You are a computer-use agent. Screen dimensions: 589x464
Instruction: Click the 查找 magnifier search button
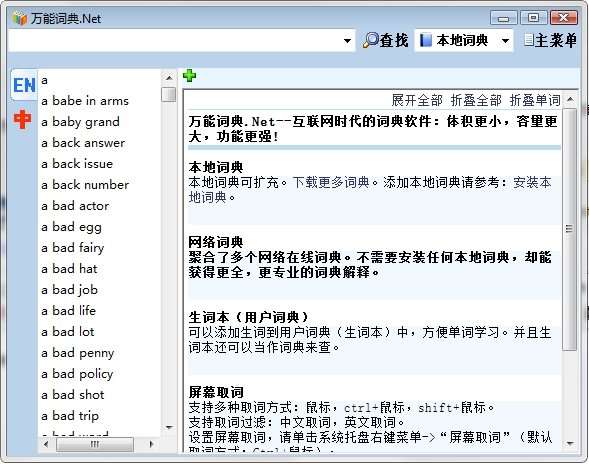(x=385, y=40)
